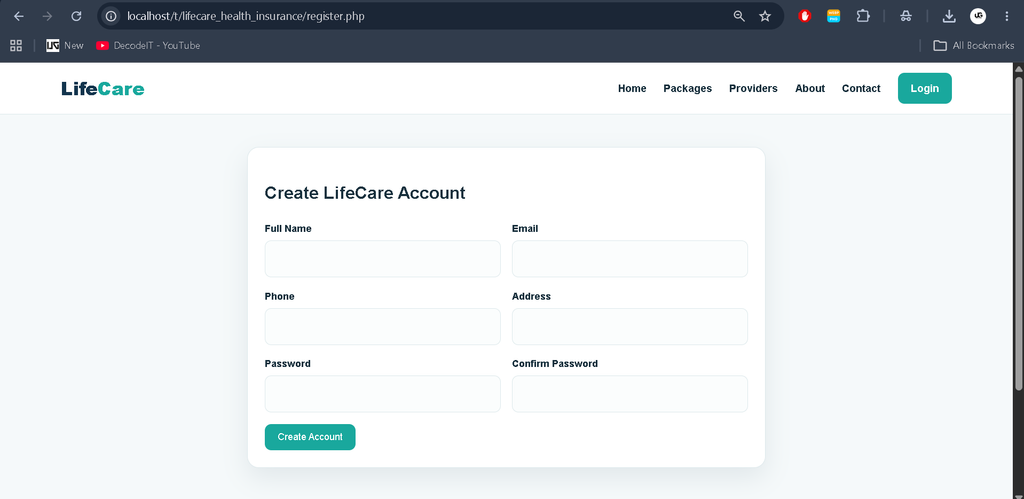Click the Confirm Password label
Image resolution: width=1024 pixels, height=499 pixels.
tap(555, 364)
